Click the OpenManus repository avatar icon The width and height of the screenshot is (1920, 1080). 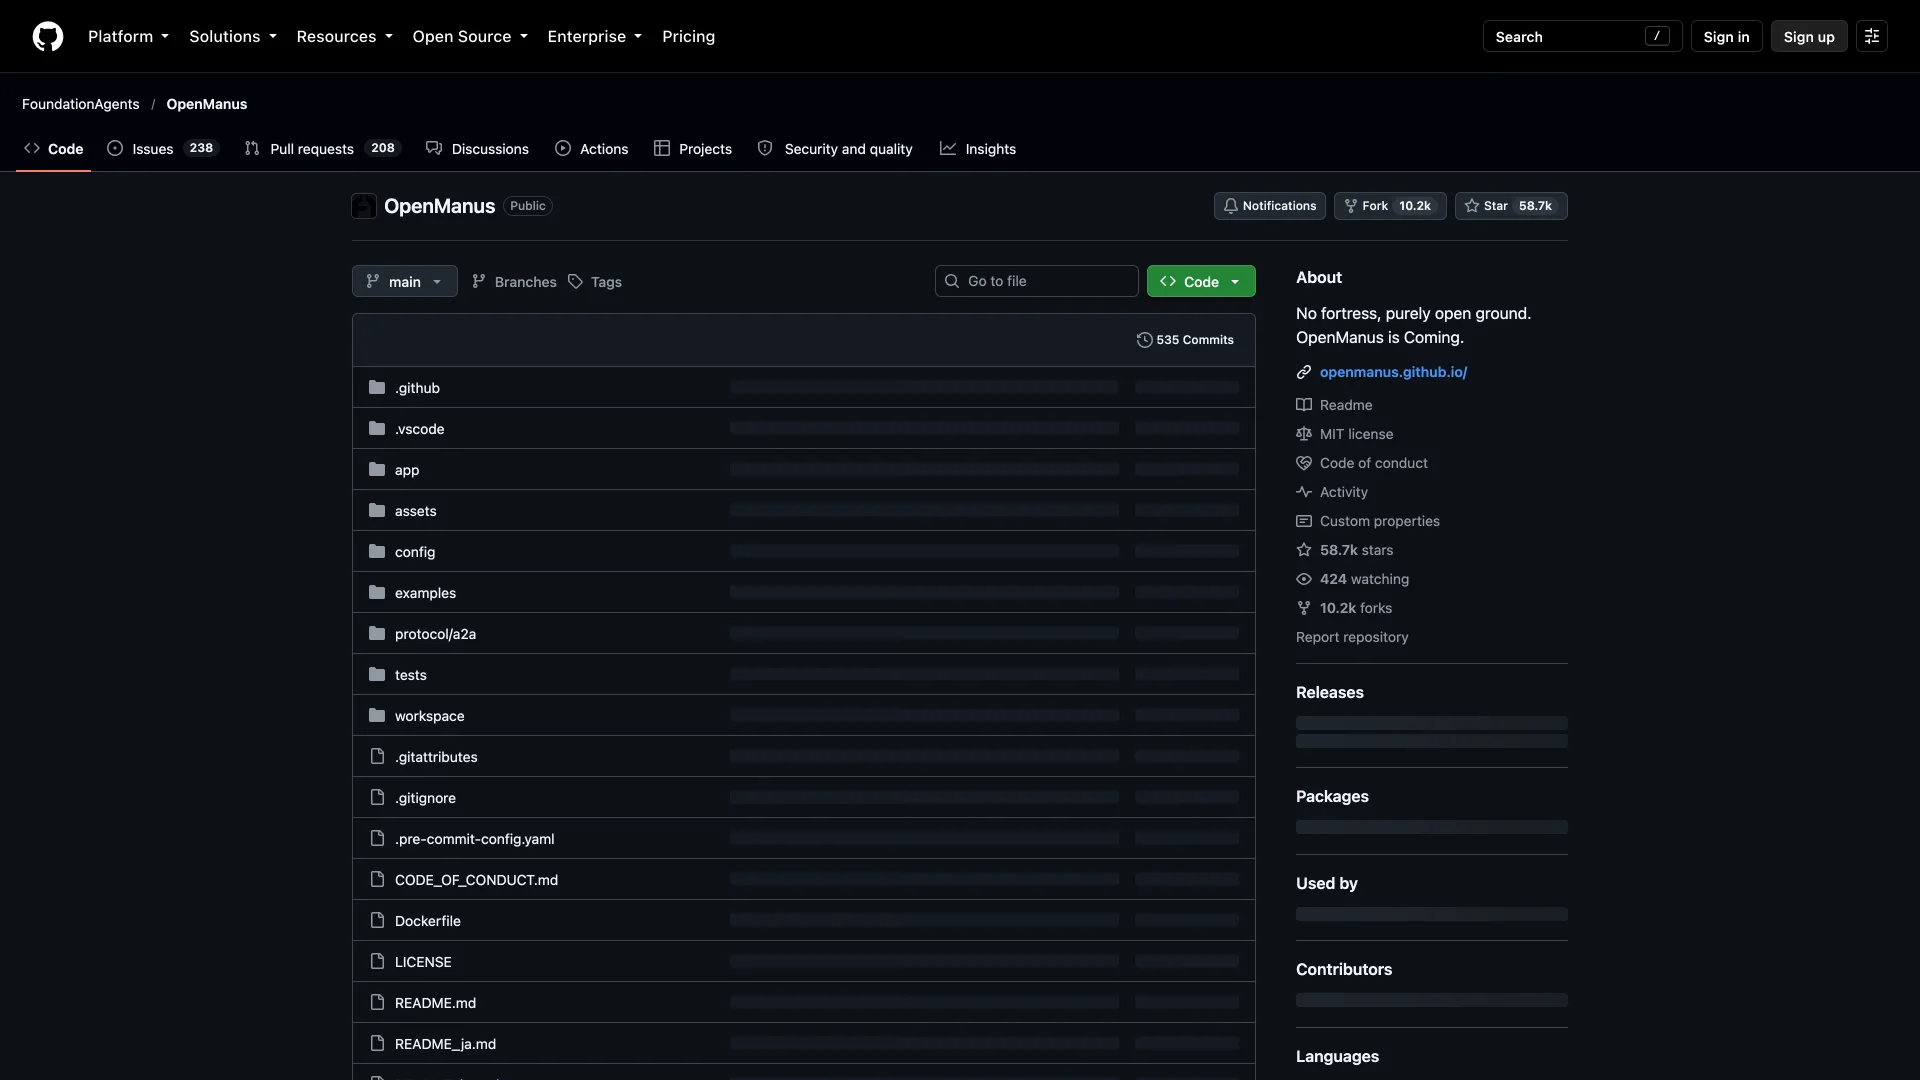pos(364,206)
